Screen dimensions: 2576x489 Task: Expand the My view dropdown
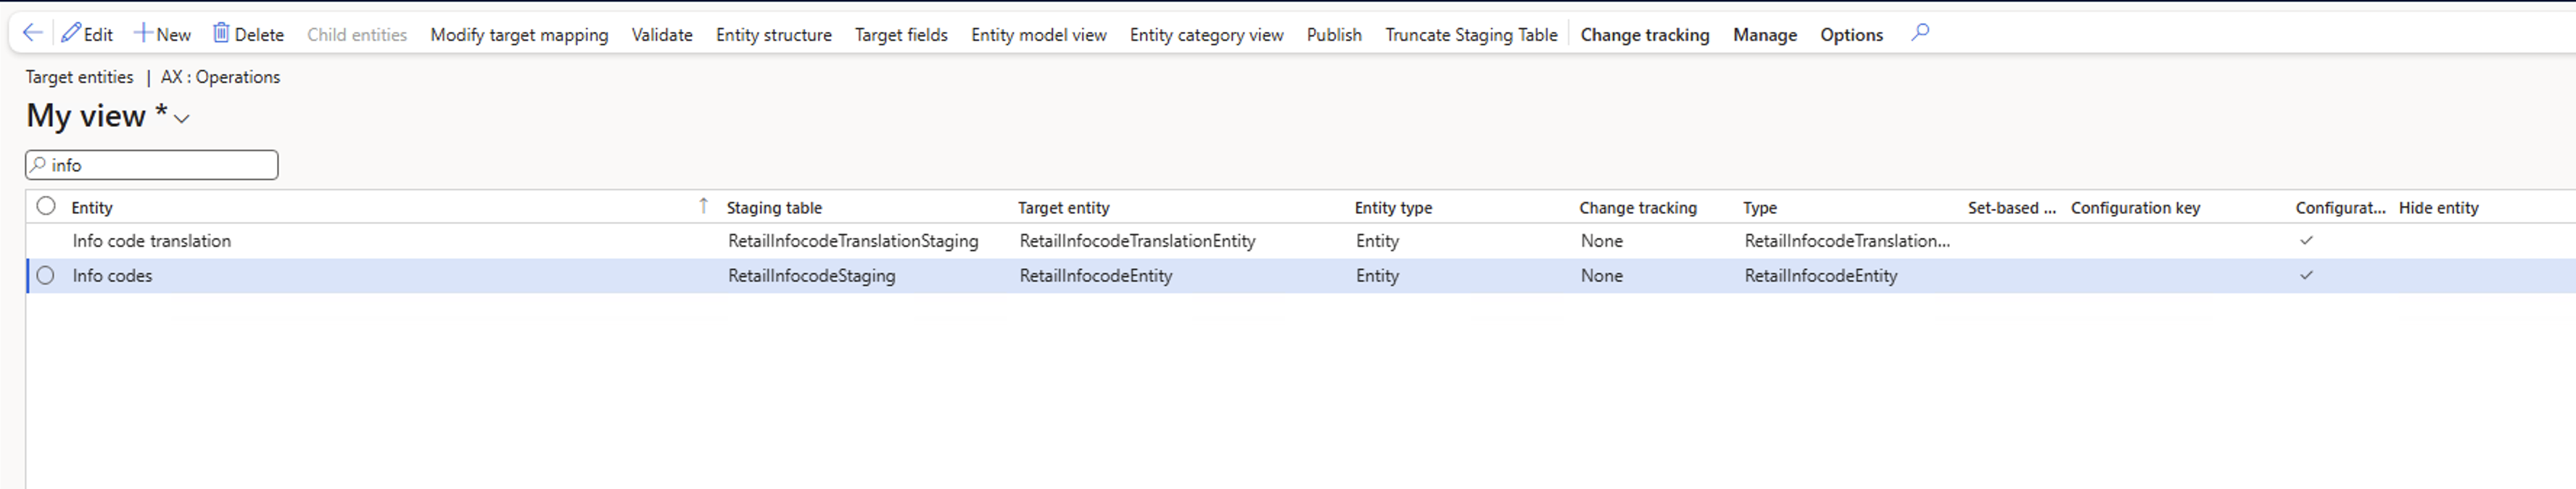coord(180,120)
